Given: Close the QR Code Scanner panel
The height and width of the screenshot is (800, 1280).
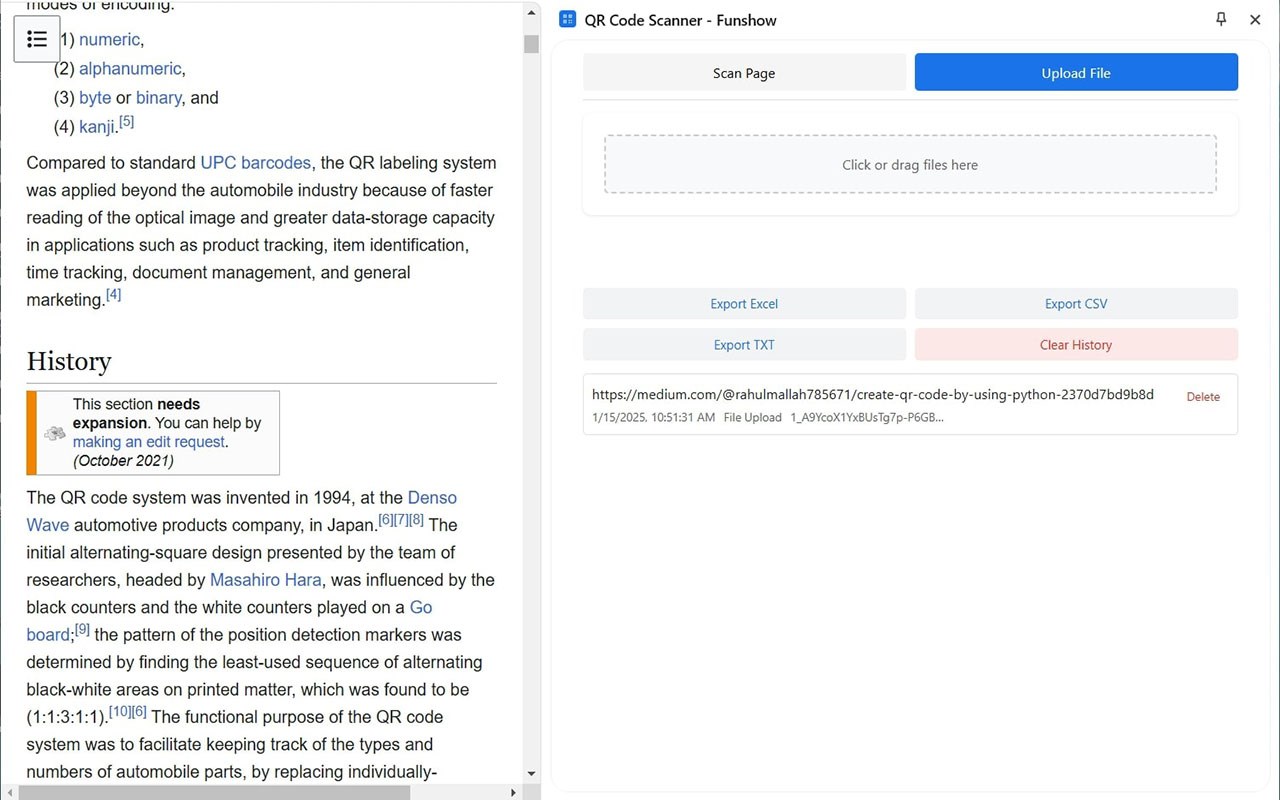Looking at the screenshot, I should click(1255, 19).
